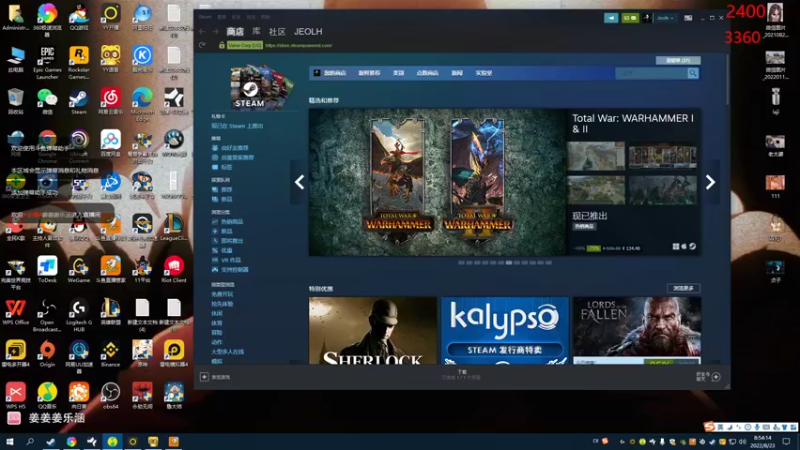The width and height of the screenshot is (800, 450).
Task: Select the WeGame desktop icon
Action: [79, 269]
